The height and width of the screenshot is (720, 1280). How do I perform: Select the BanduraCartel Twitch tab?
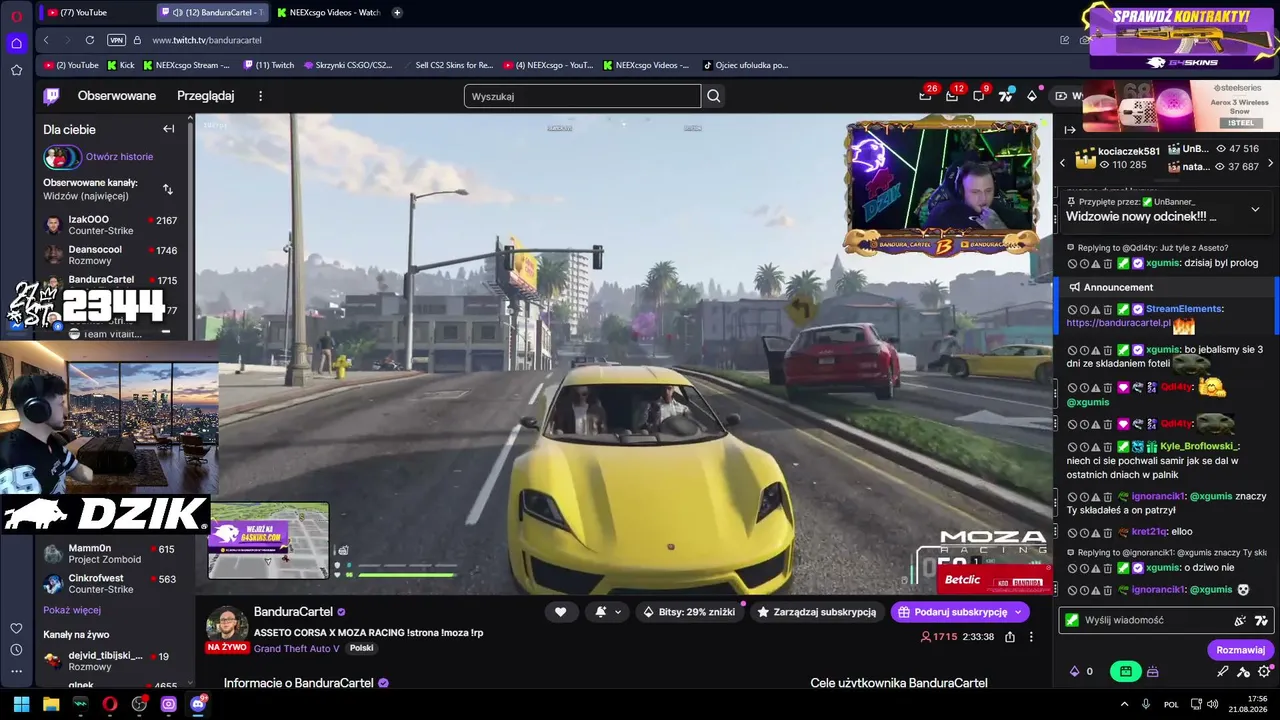click(x=212, y=13)
